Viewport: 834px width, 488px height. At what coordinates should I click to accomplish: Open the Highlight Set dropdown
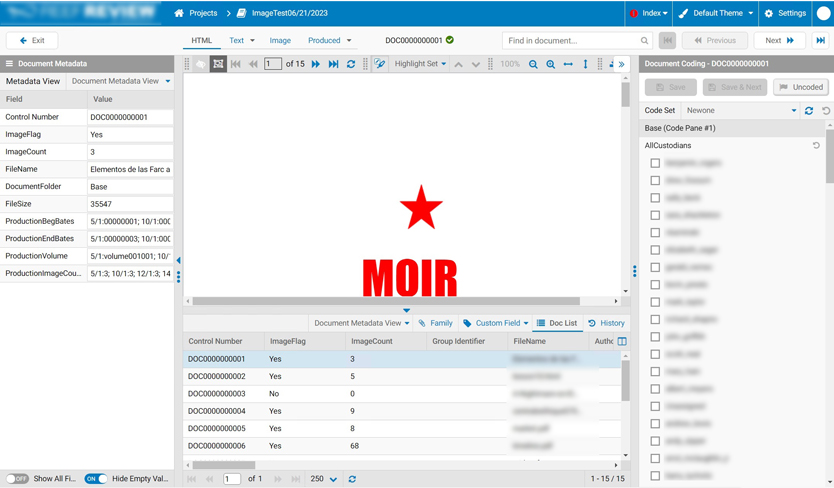pyautogui.click(x=420, y=64)
